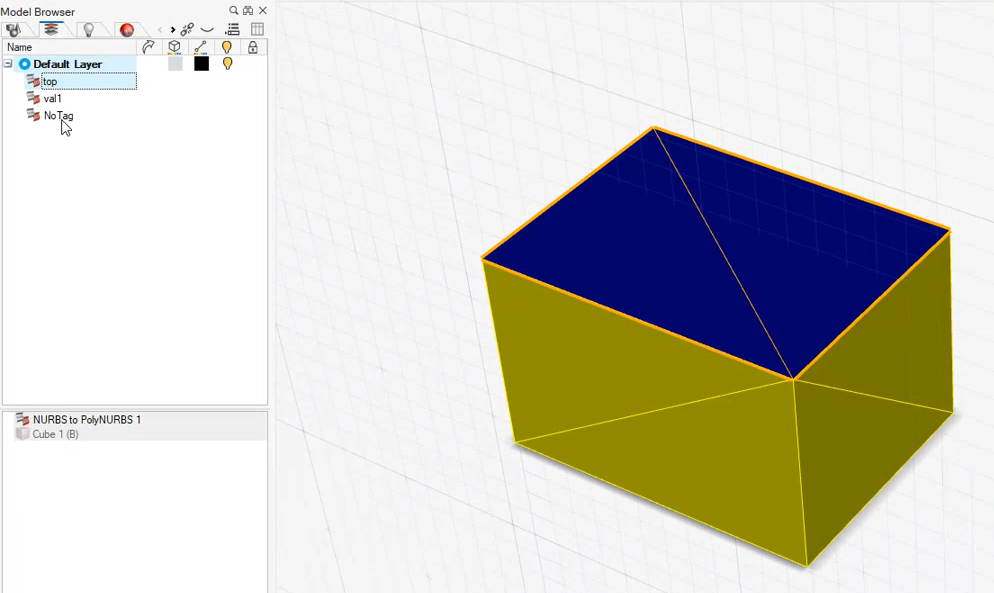Click the table columns icon

point(257,30)
